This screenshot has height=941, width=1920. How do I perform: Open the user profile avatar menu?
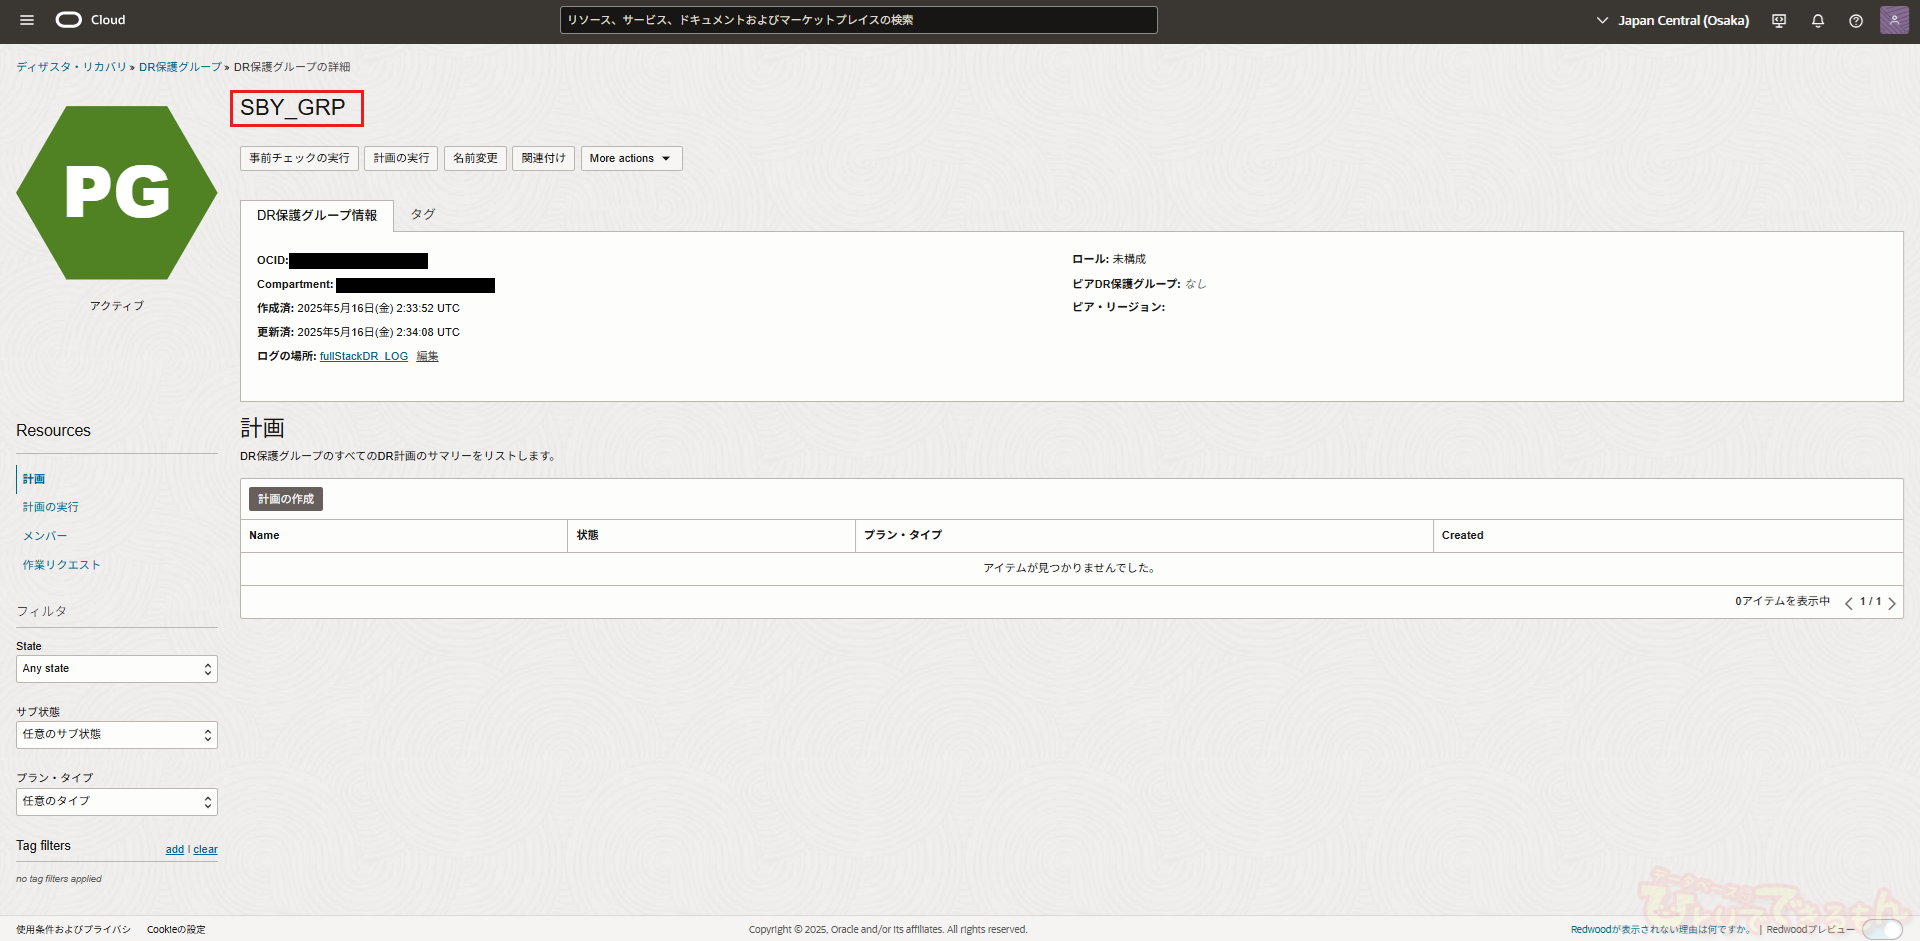(x=1894, y=20)
